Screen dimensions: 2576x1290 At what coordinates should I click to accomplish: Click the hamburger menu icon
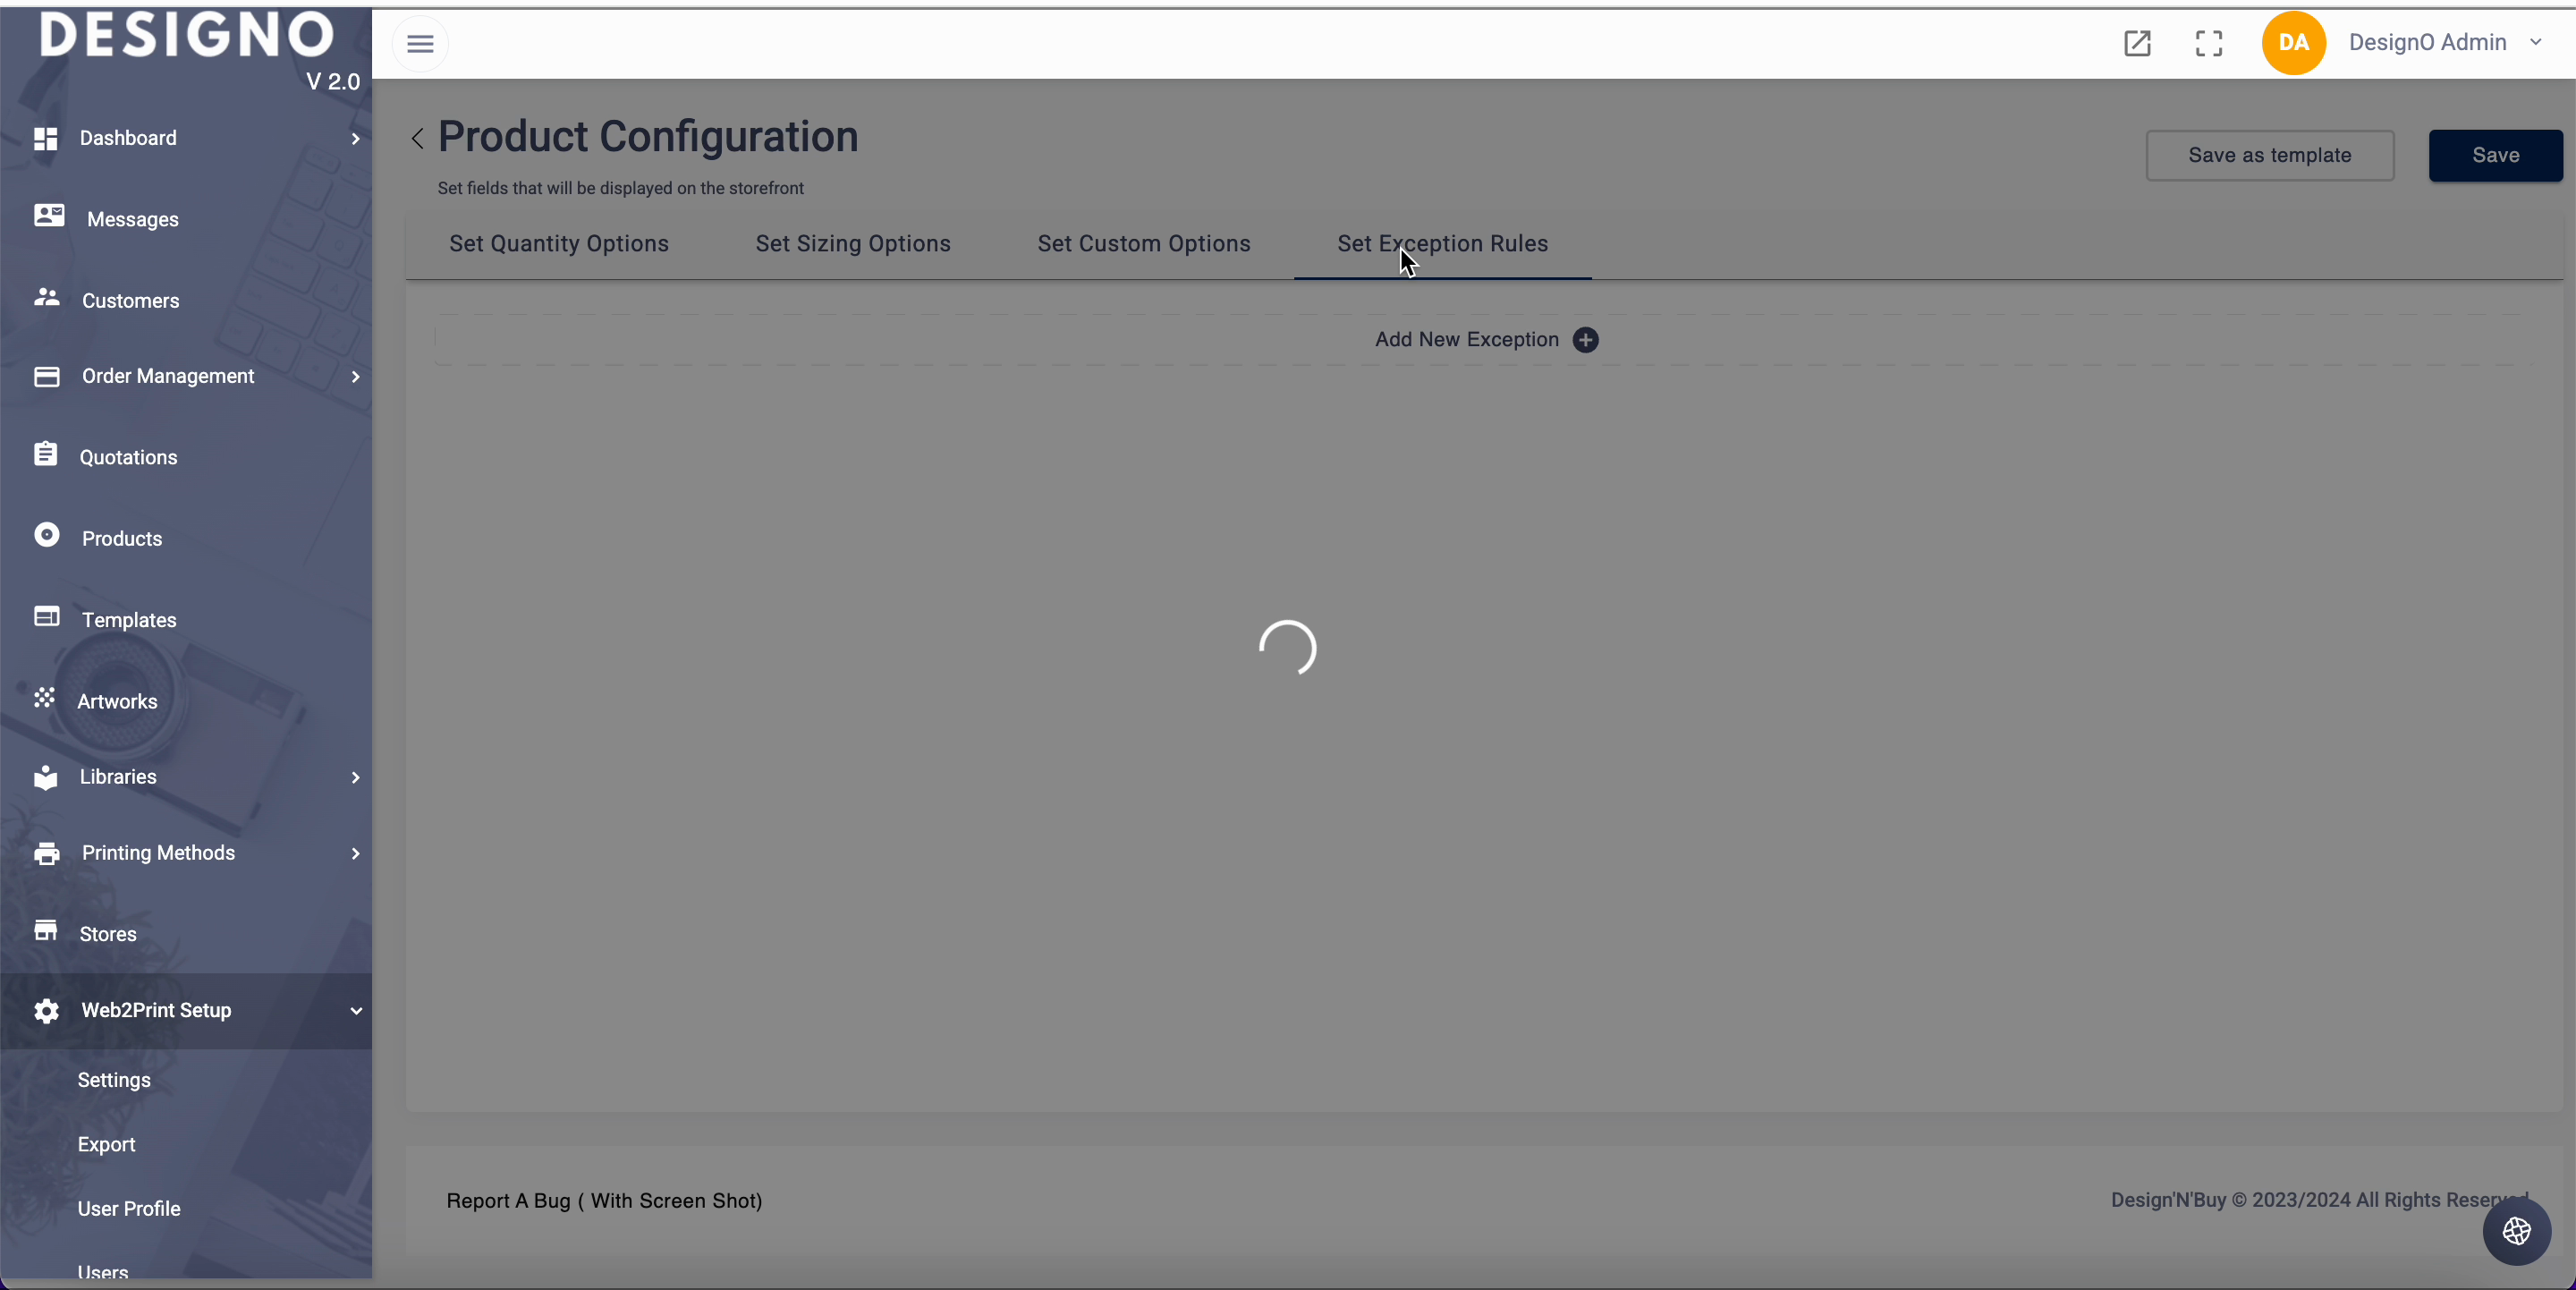tap(420, 44)
